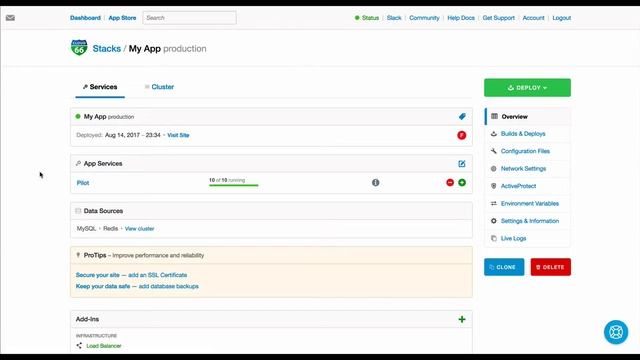Open Configuration Files page
Screen dimensions: 640x360
525,151
